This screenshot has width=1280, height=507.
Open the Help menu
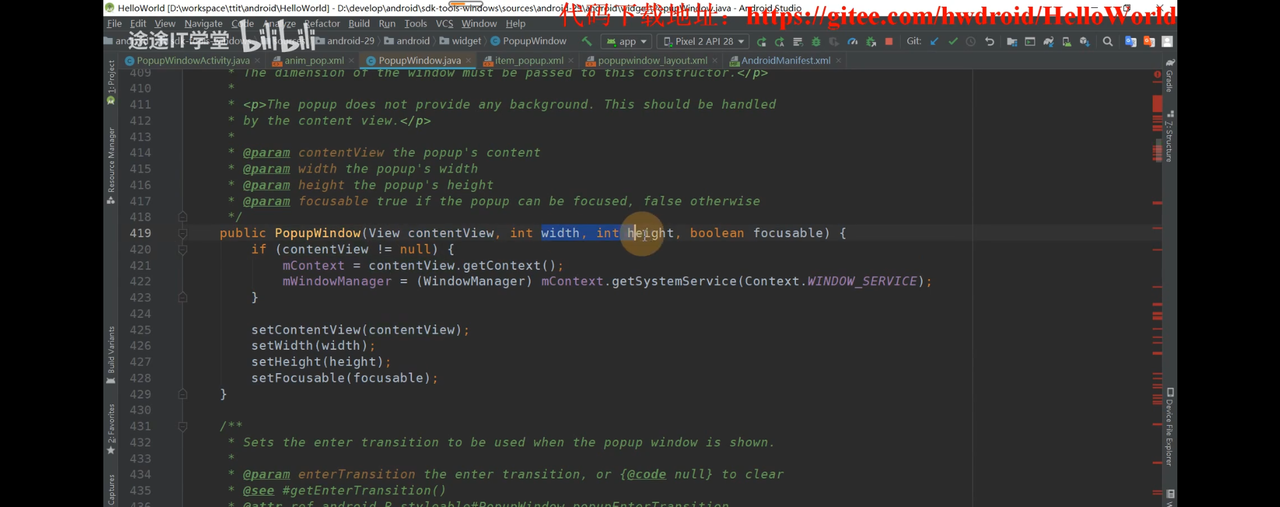point(515,23)
